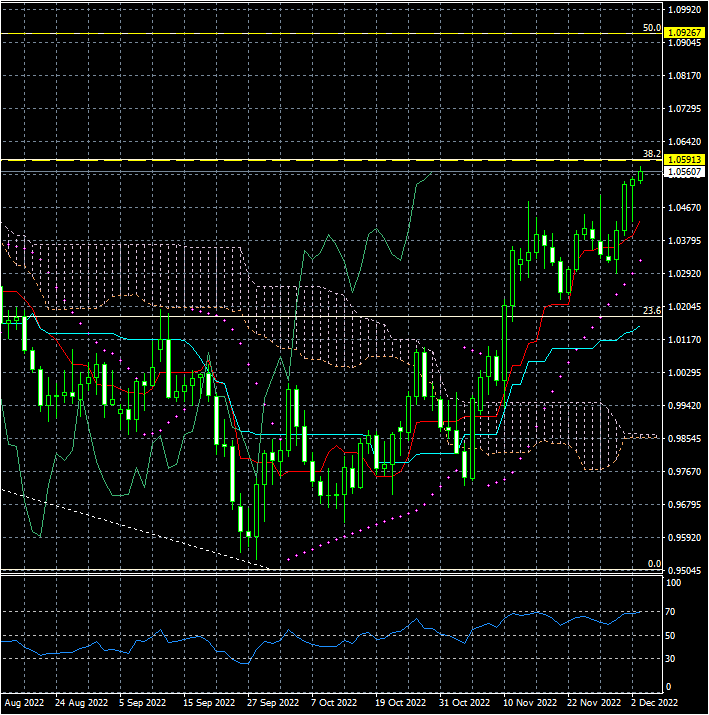Screen dimensions: 709x715
Task: Click the 0.99420 price scale value
Action: [684, 406]
